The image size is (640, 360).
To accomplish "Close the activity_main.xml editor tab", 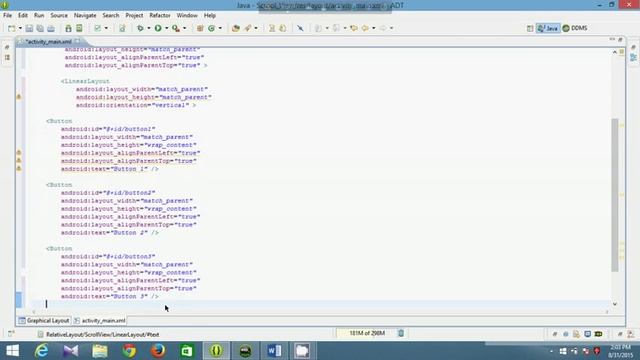I will pos(78,41).
